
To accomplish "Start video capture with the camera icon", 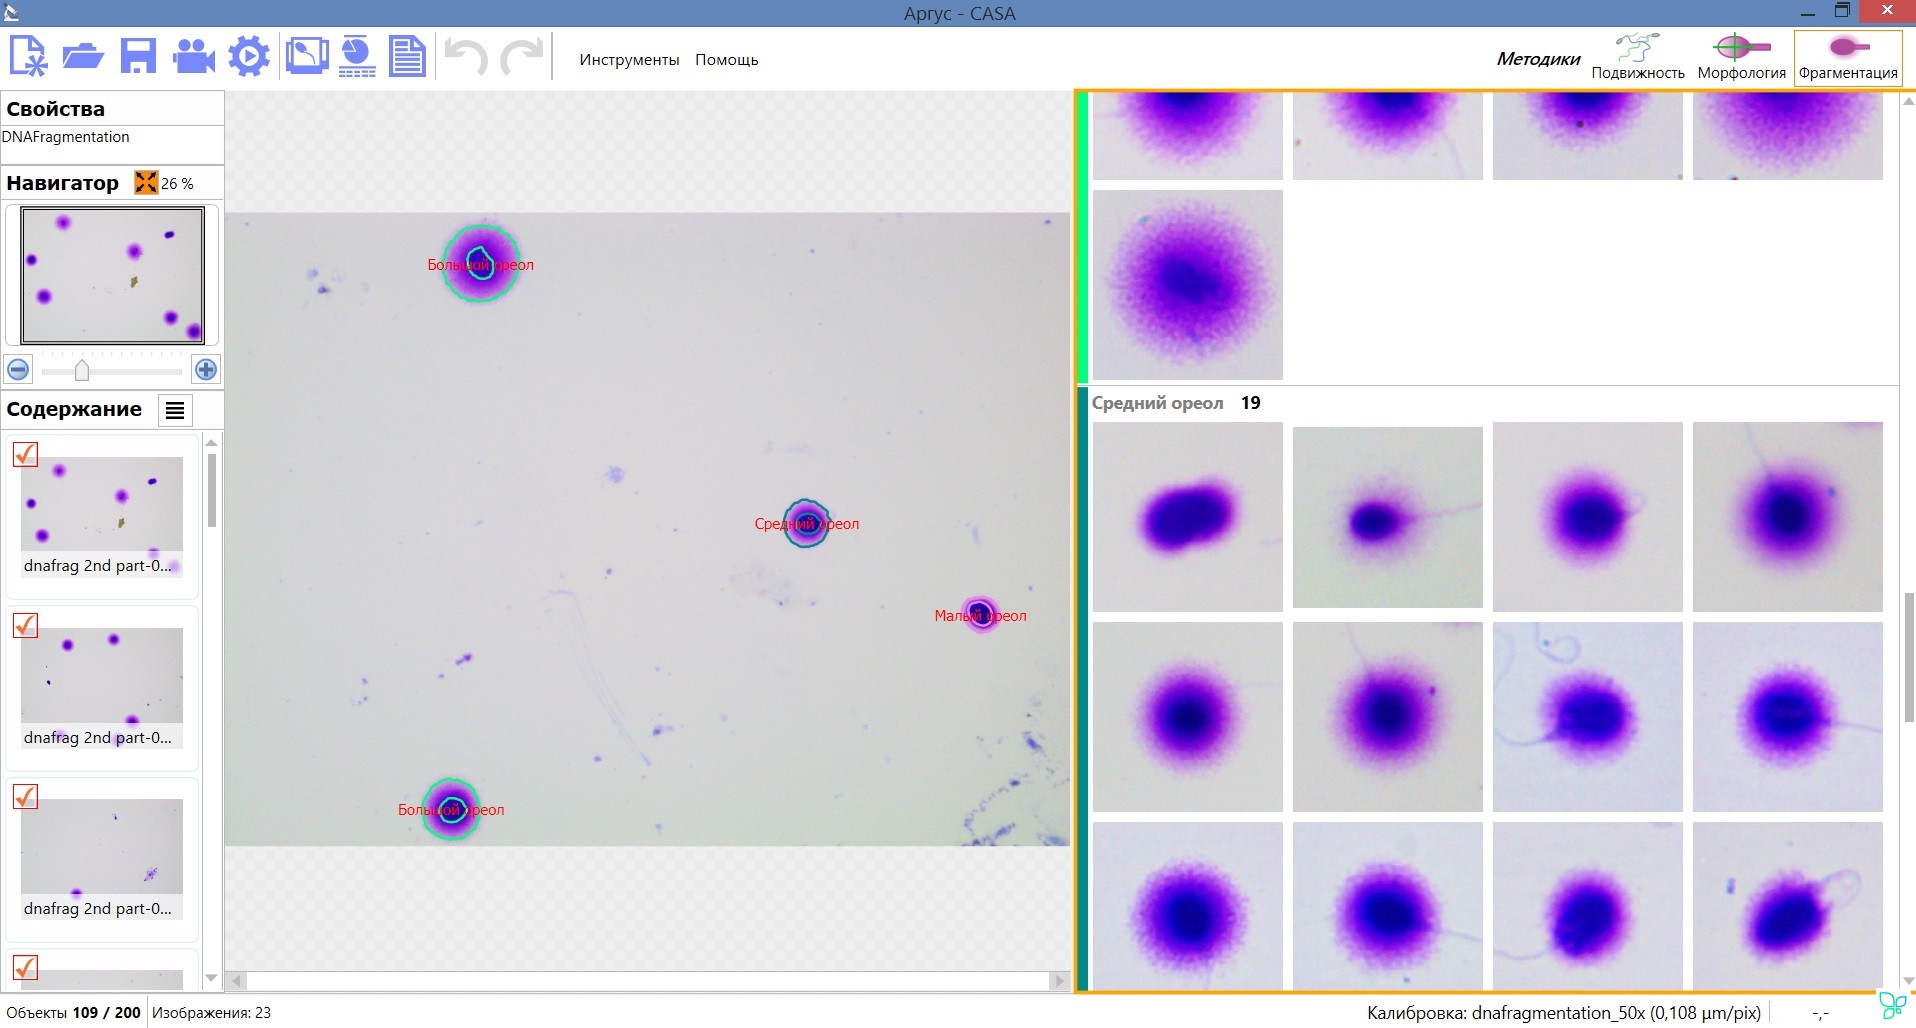I will [x=194, y=56].
